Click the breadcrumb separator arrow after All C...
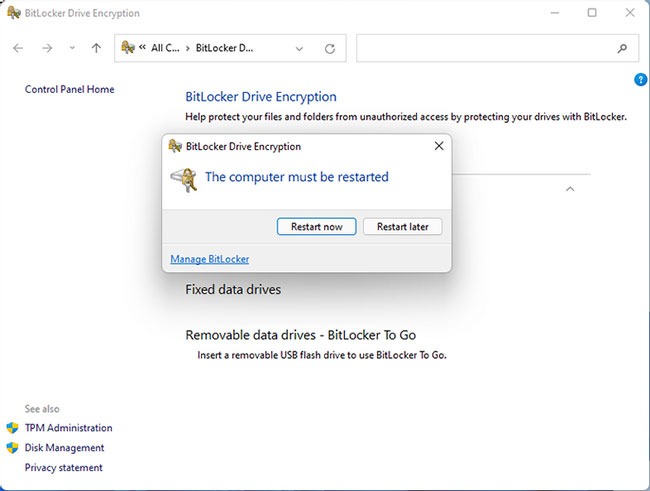This screenshot has height=491, width=650. [188, 49]
